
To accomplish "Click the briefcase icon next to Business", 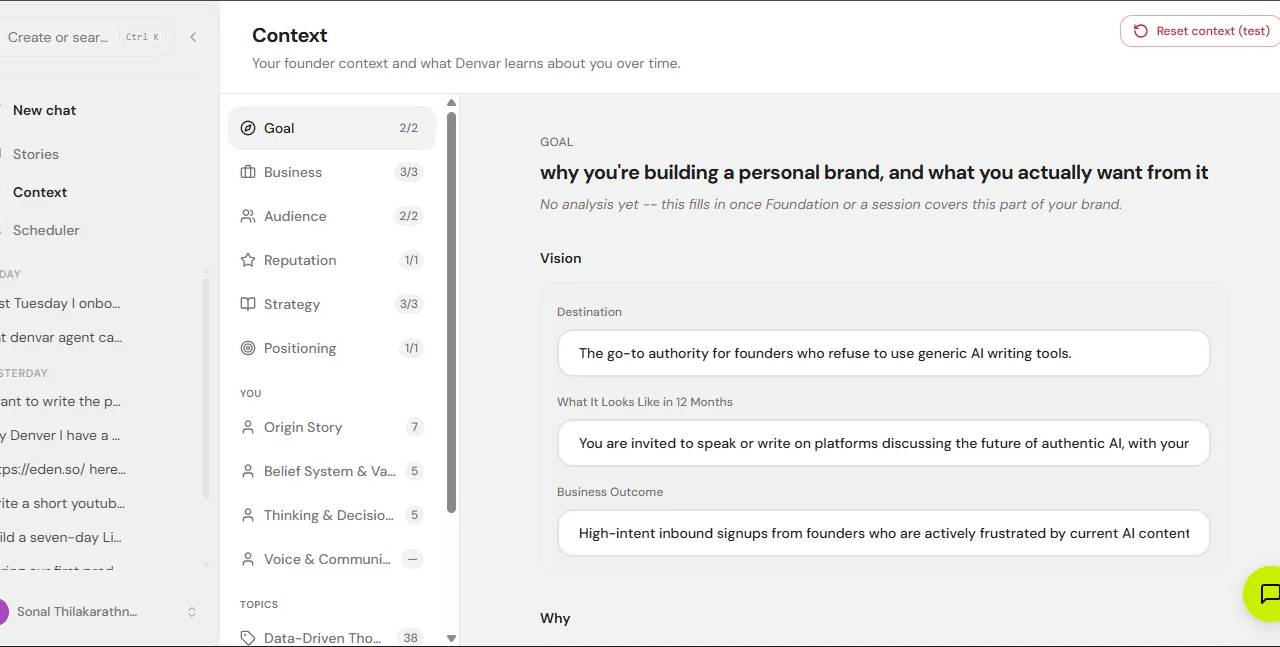I will pos(248,172).
